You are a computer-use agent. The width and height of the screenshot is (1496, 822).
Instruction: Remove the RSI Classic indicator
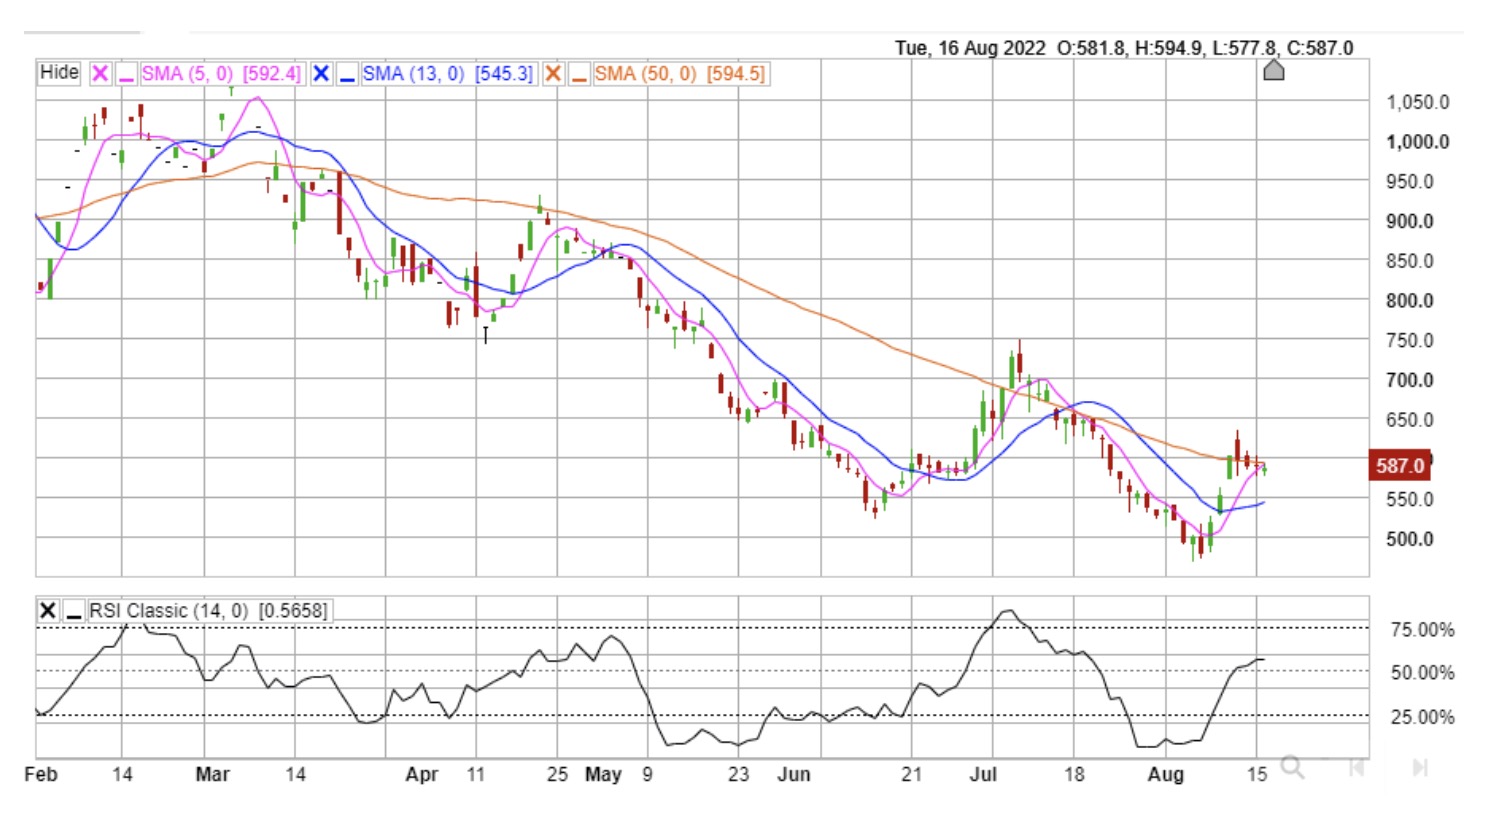click(x=47, y=611)
